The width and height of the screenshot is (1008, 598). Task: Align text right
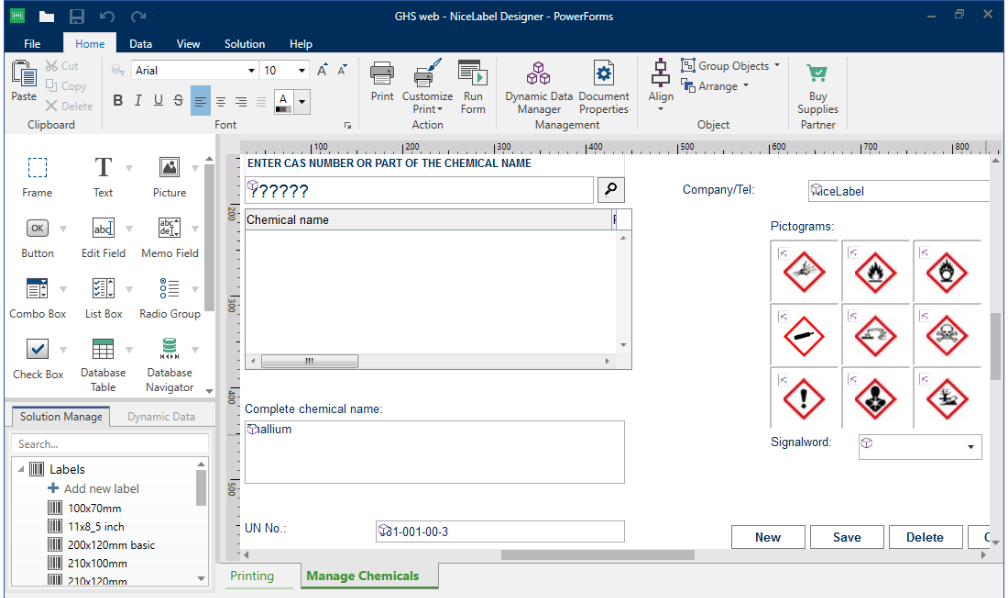coord(240,102)
